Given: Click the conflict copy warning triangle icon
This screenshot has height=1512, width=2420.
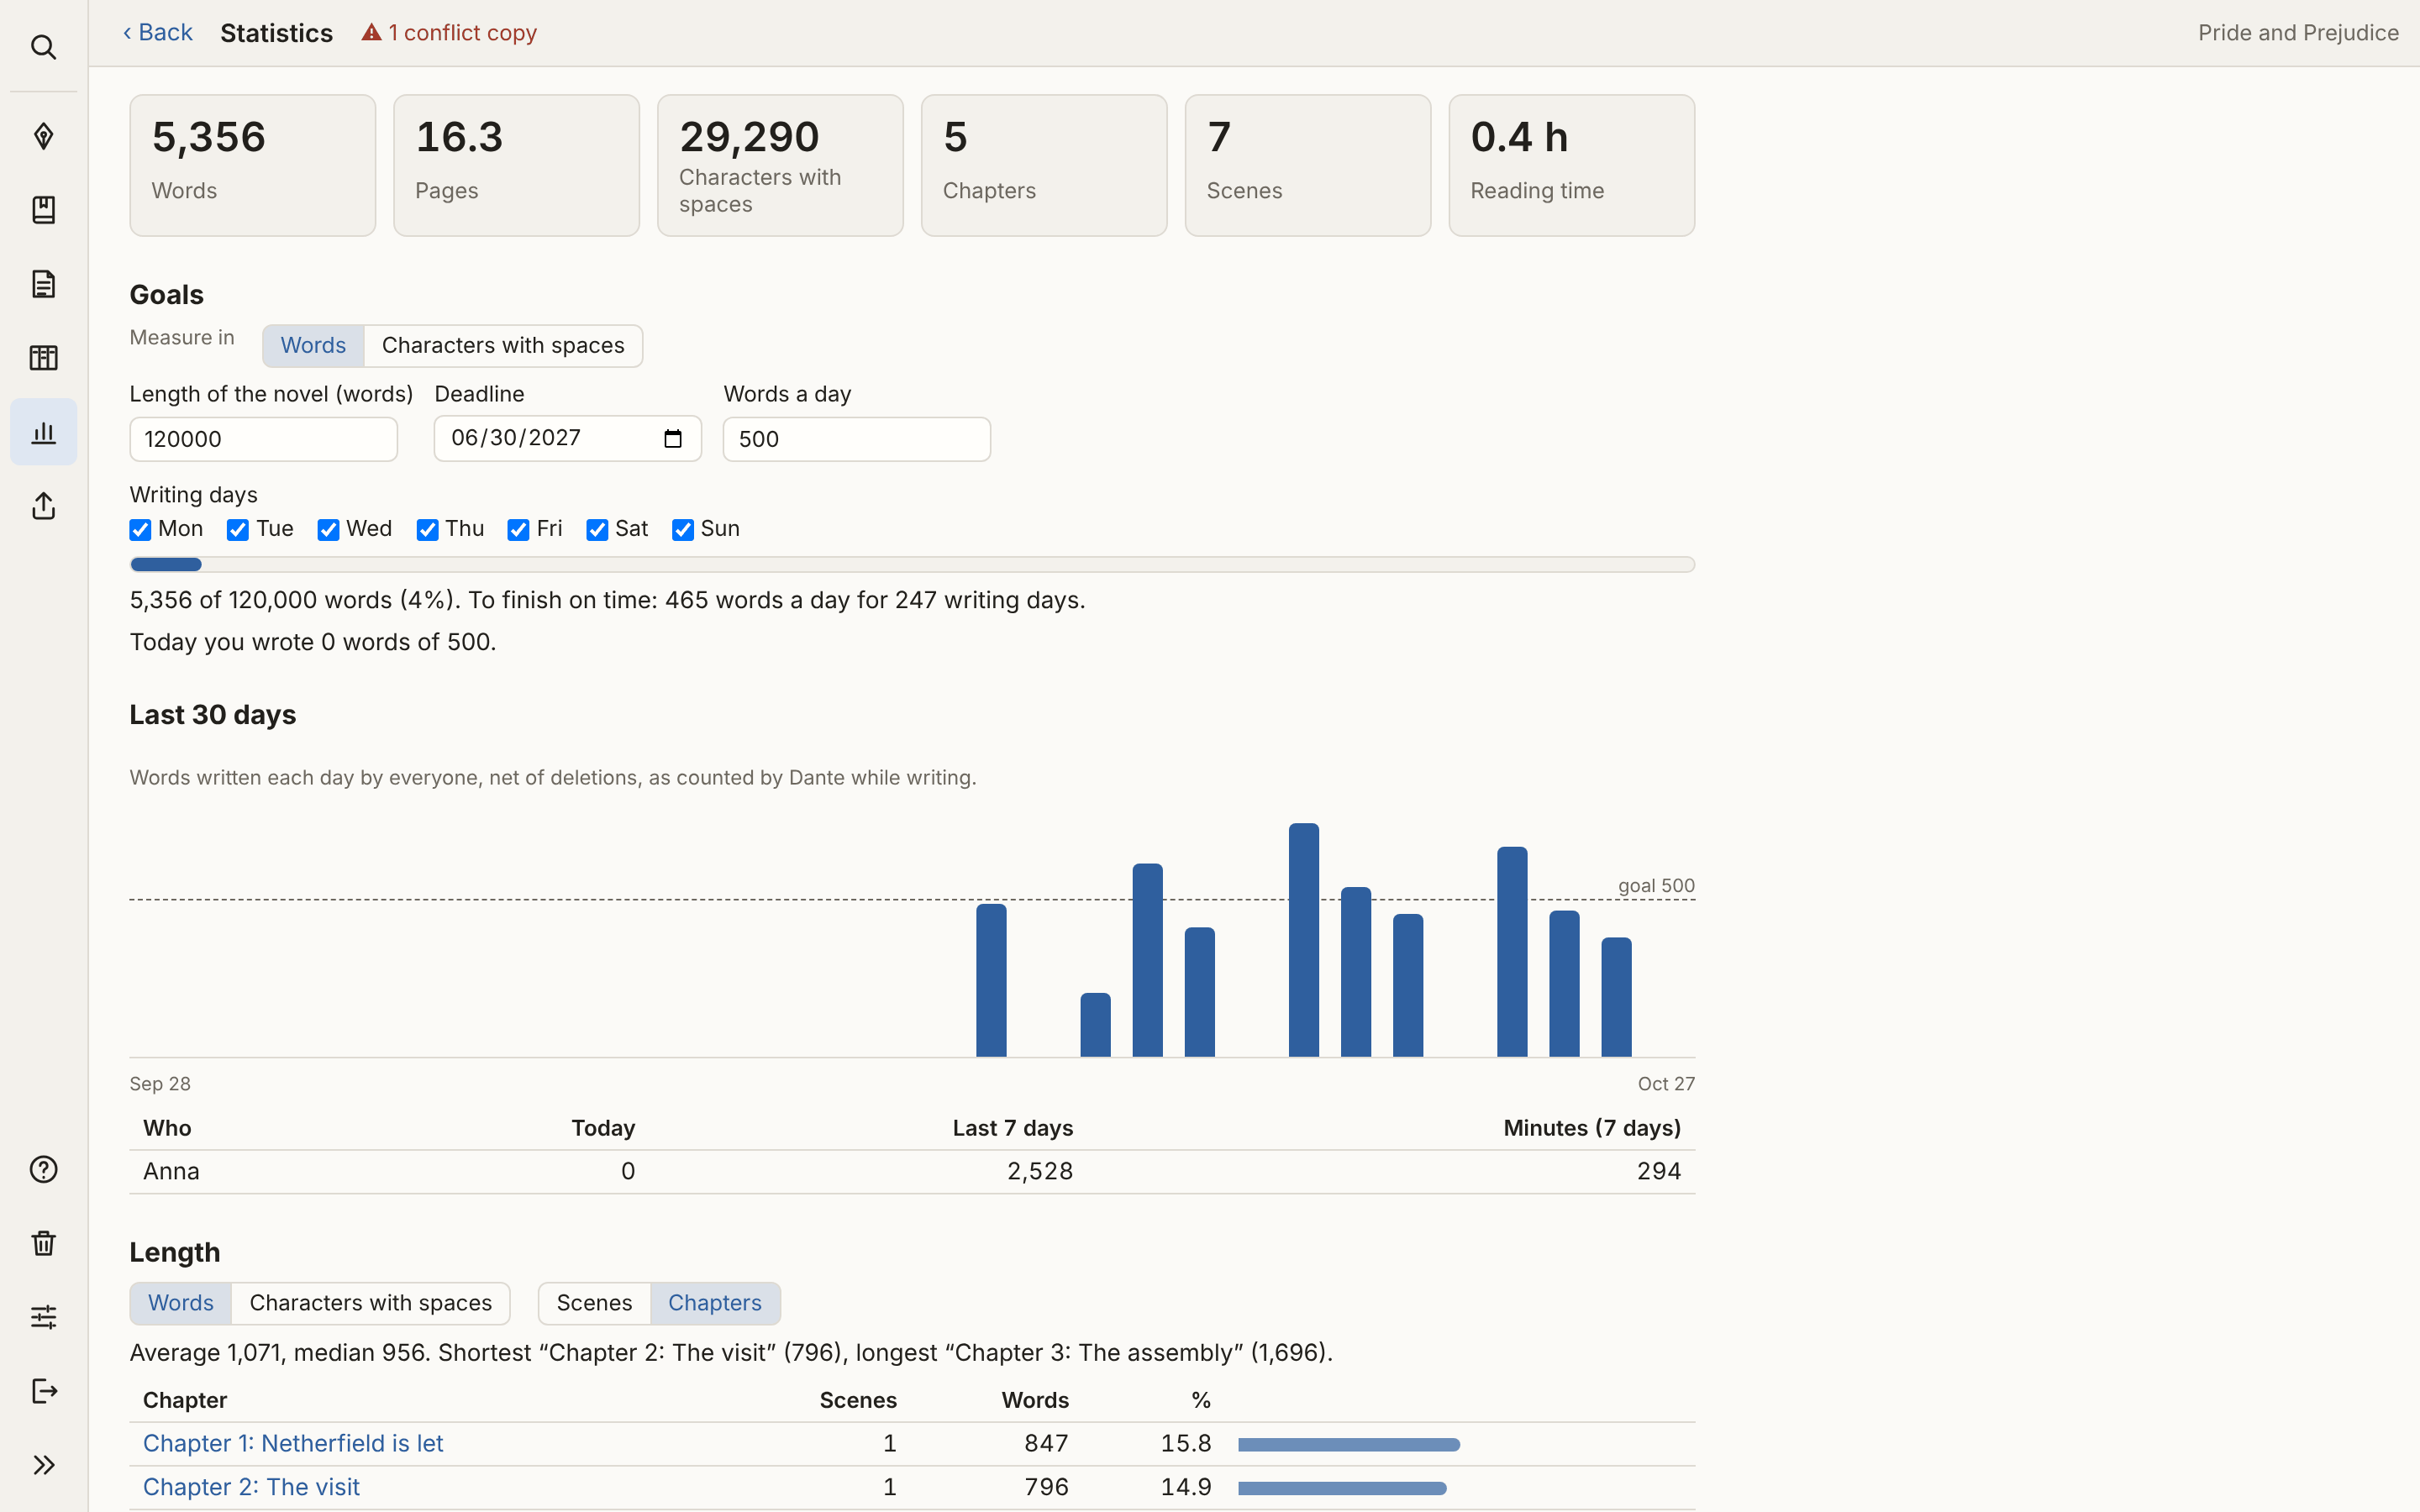Looking at the screenshot, I should pos(371,33).
